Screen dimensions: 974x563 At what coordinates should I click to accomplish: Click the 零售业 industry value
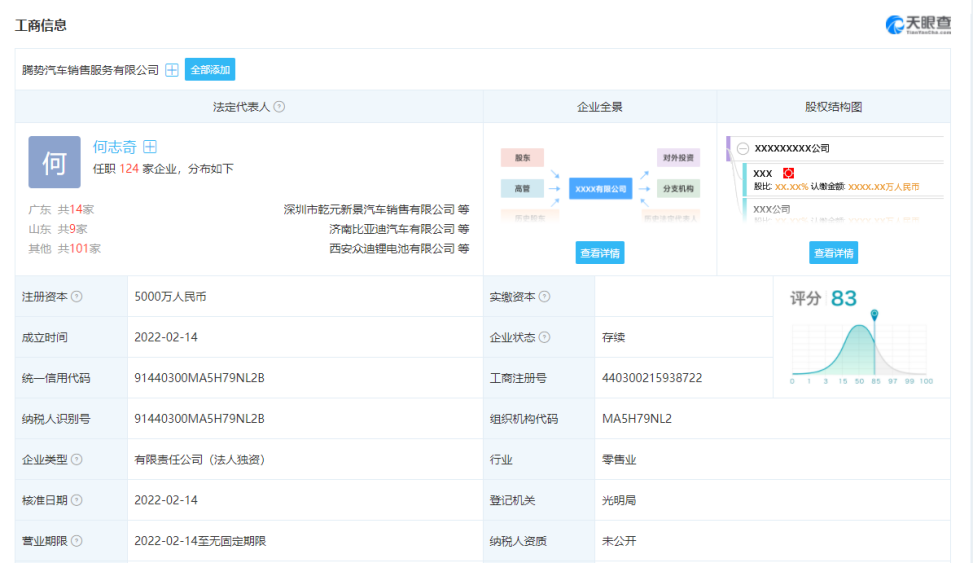[x=619, y=460]
